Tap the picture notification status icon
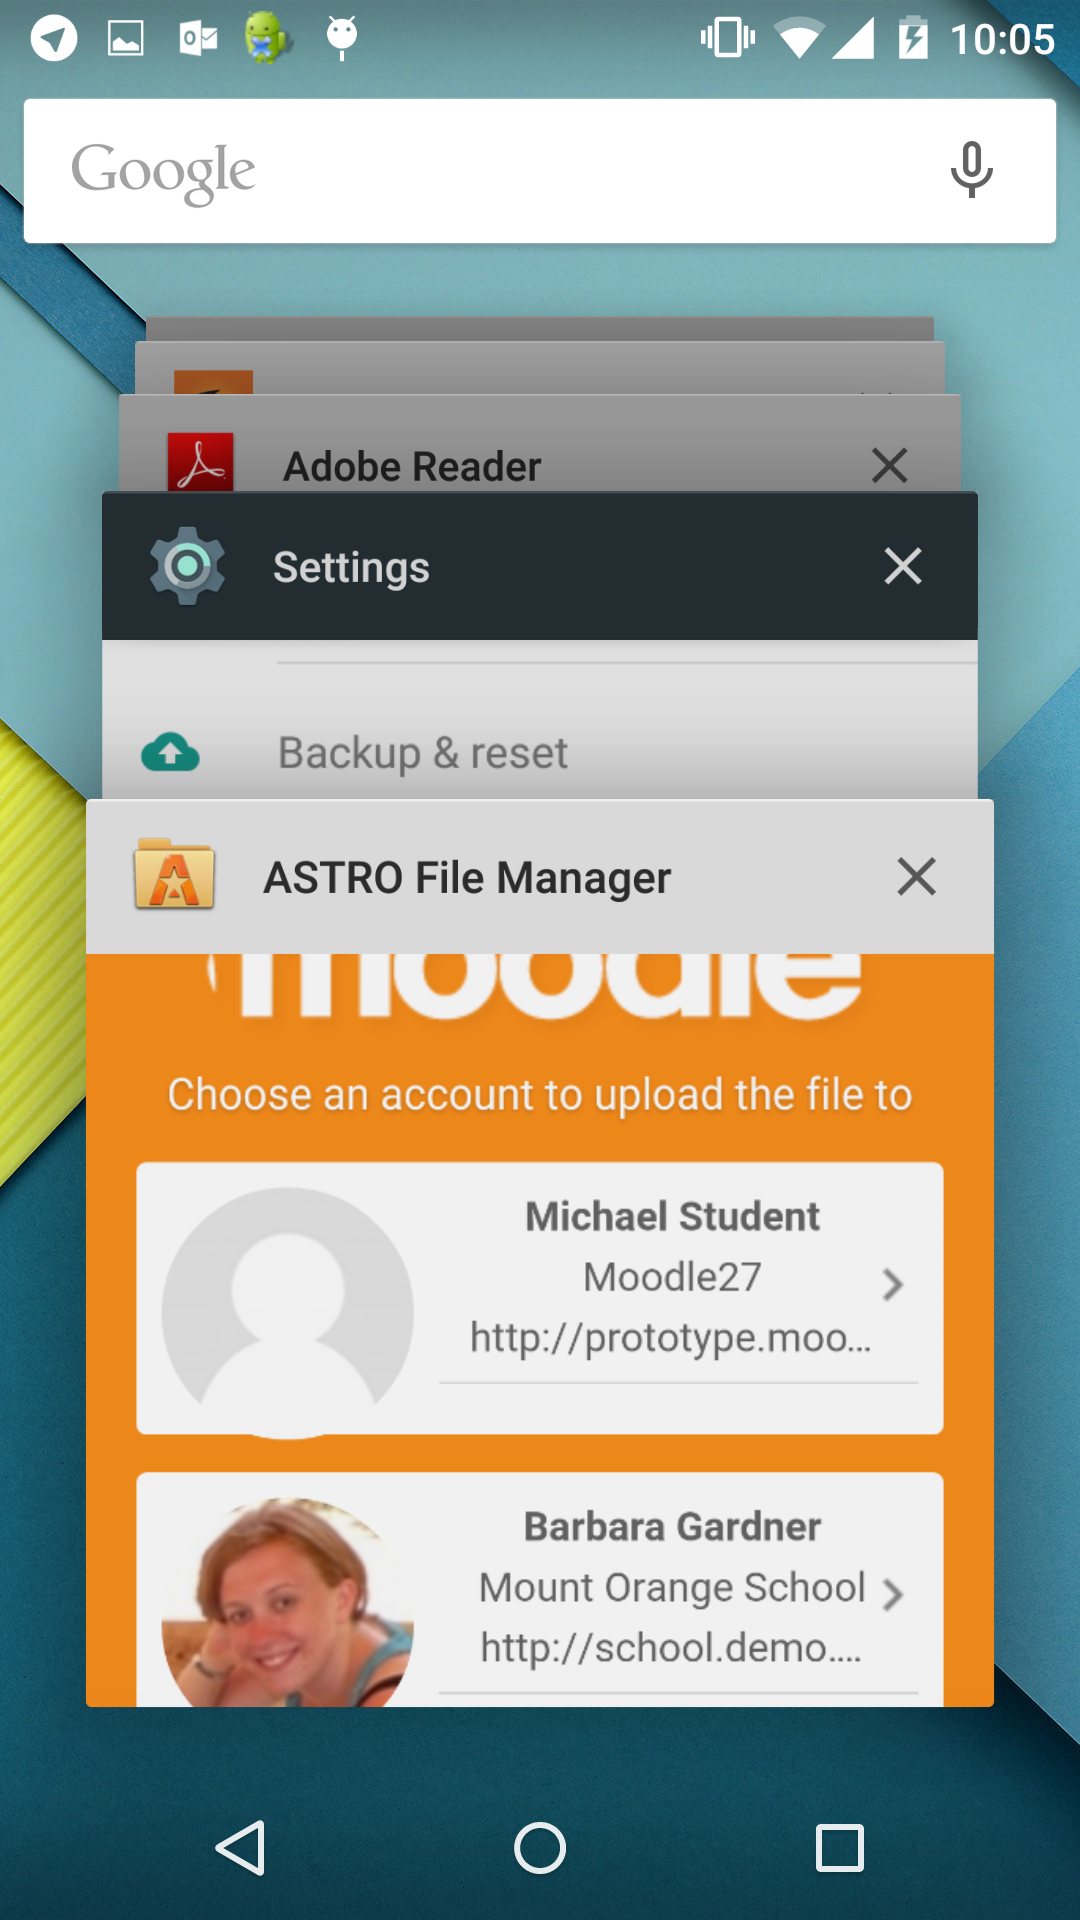The image size is (1080, 1920). [126, 38]
